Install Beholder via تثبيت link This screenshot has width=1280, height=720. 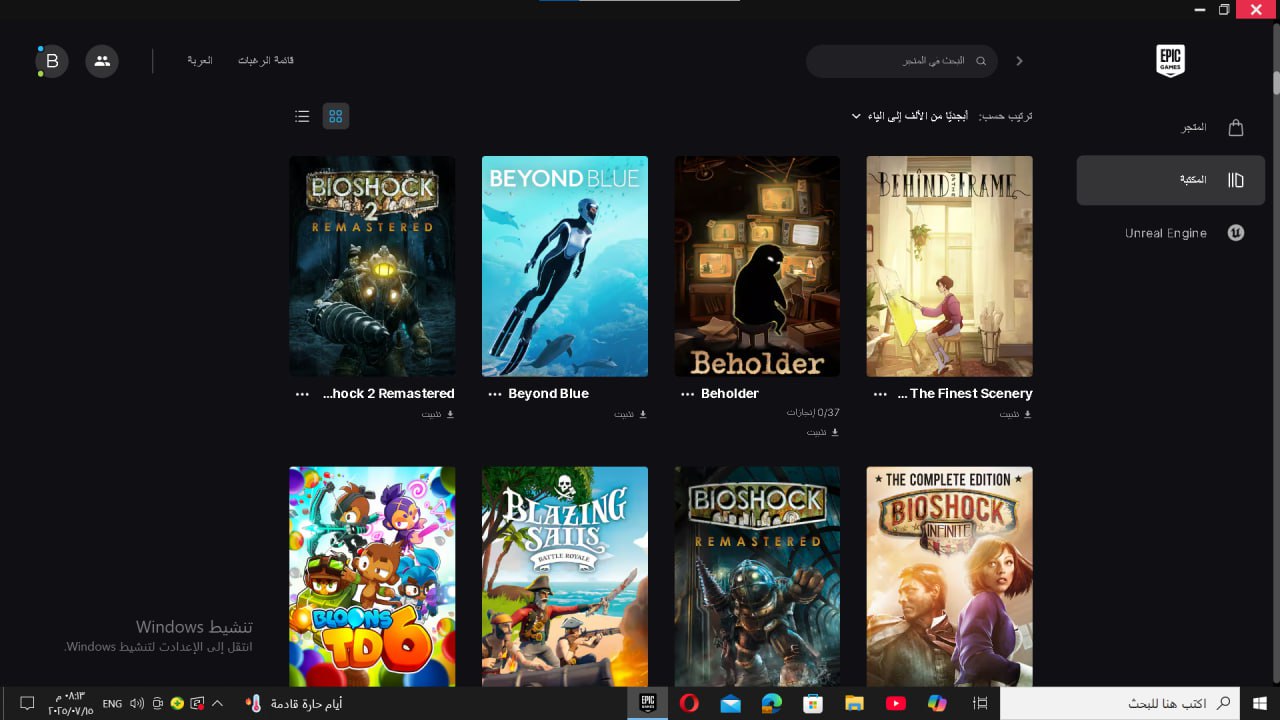point(823,432)
